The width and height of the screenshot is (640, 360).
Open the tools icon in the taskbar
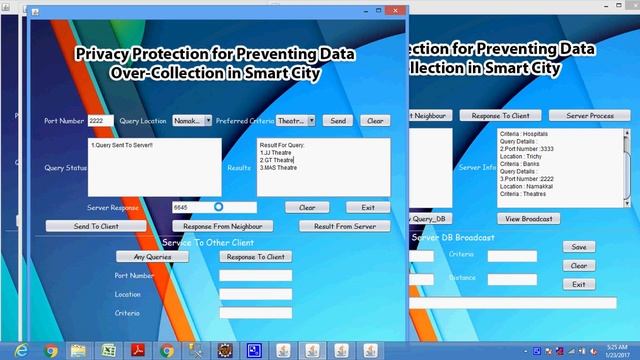(196, 351)
